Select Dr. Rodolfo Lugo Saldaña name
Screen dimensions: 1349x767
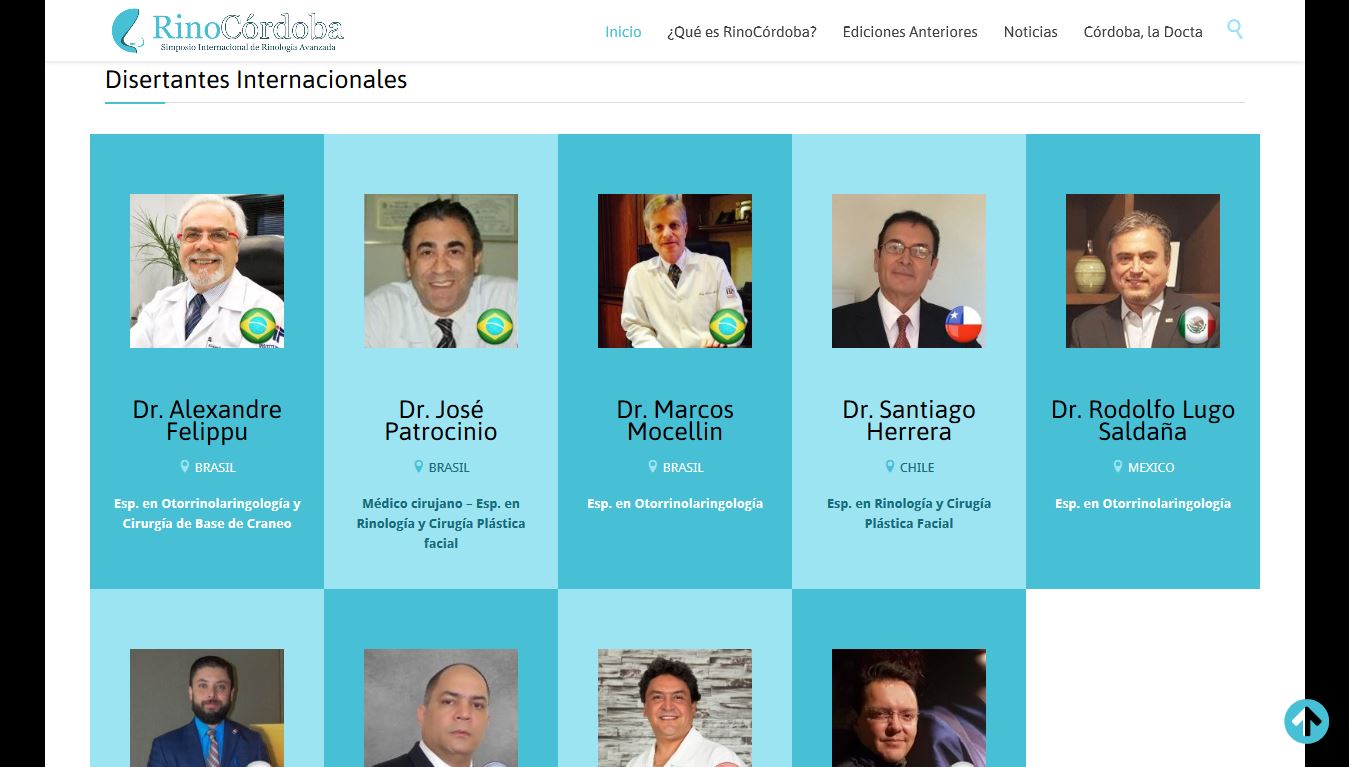tap(1143, 420)
